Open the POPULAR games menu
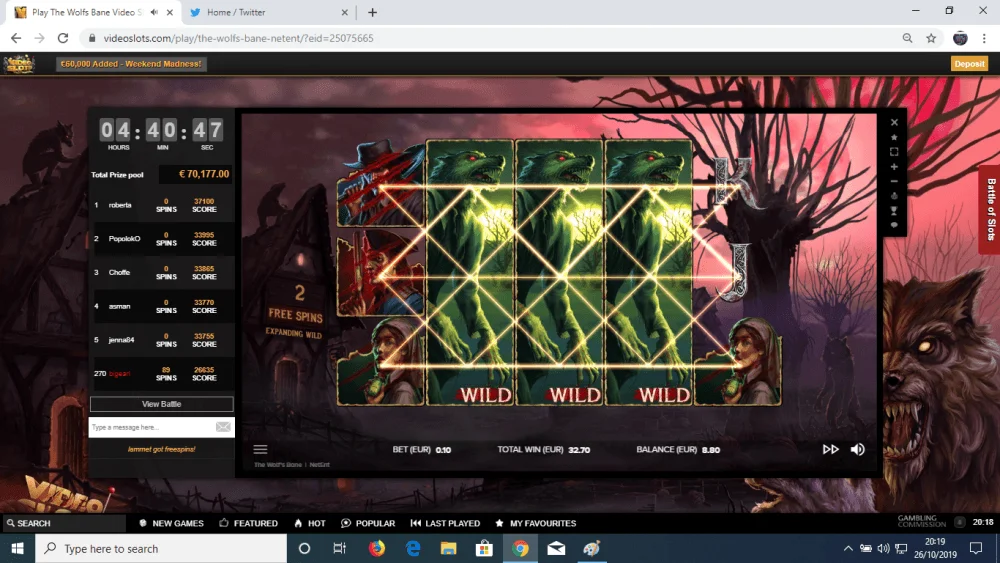Image resolution: width=1000 pixels, height=563 pixels. [x=368, y=523]
